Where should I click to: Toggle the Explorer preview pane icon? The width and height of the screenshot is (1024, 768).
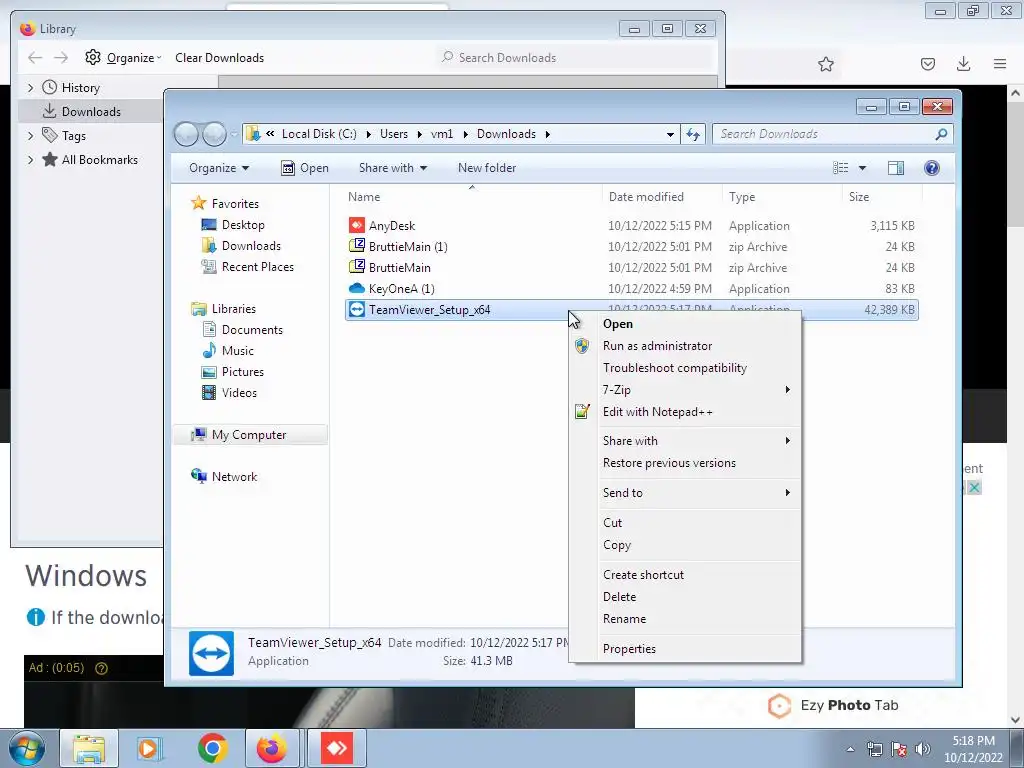pyautogui.click(x=896, y=168)
